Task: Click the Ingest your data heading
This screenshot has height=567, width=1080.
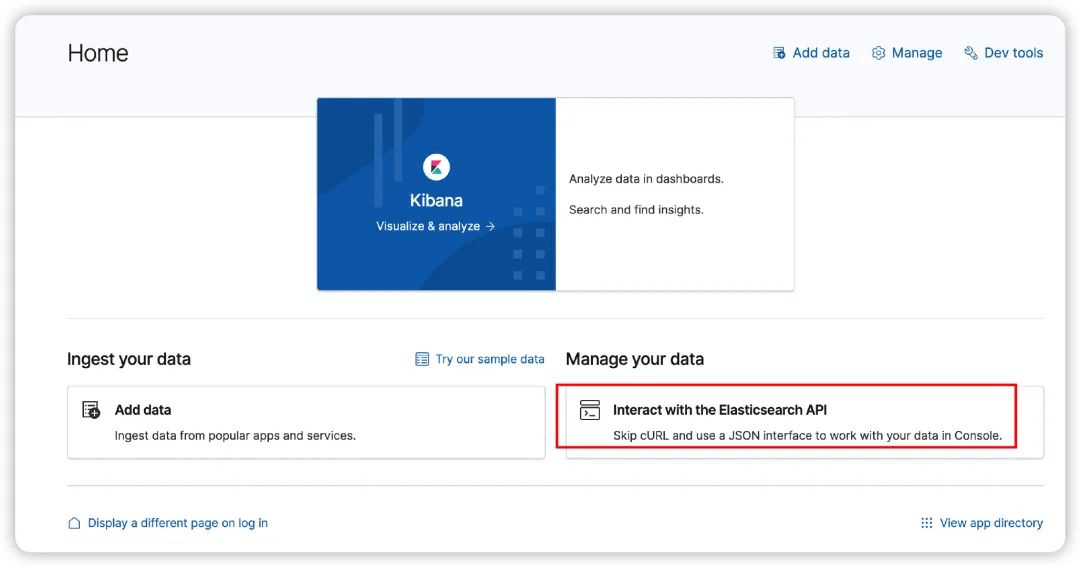Action: [x=129, y=359]
